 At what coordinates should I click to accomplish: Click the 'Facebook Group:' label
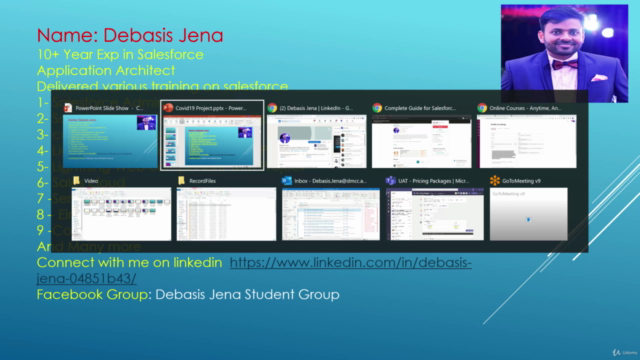tap(94, 294)
